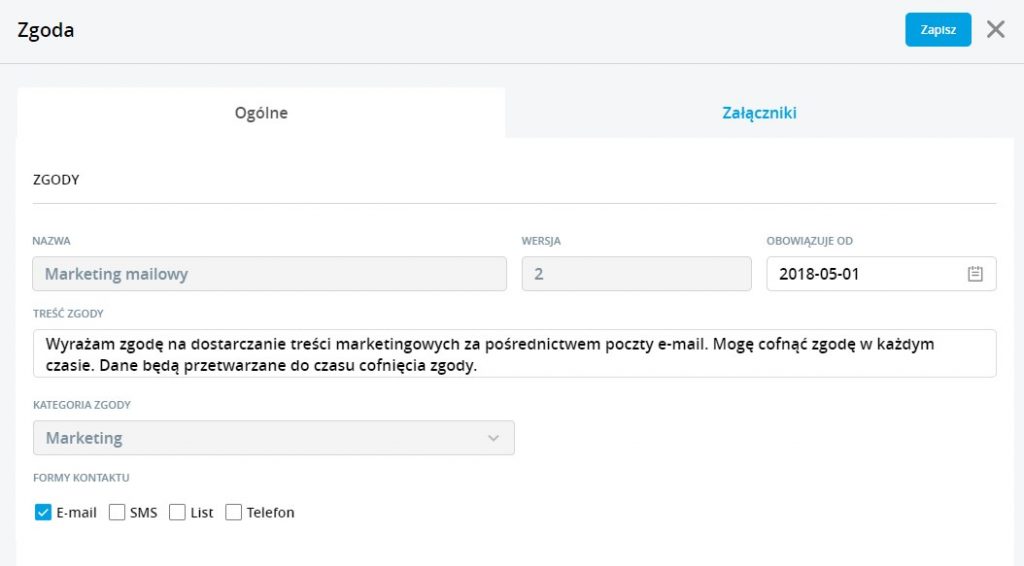Switch to the Załączniki tab
Viewport: 1024px width, 566px height.
click(x=759, y=112)
